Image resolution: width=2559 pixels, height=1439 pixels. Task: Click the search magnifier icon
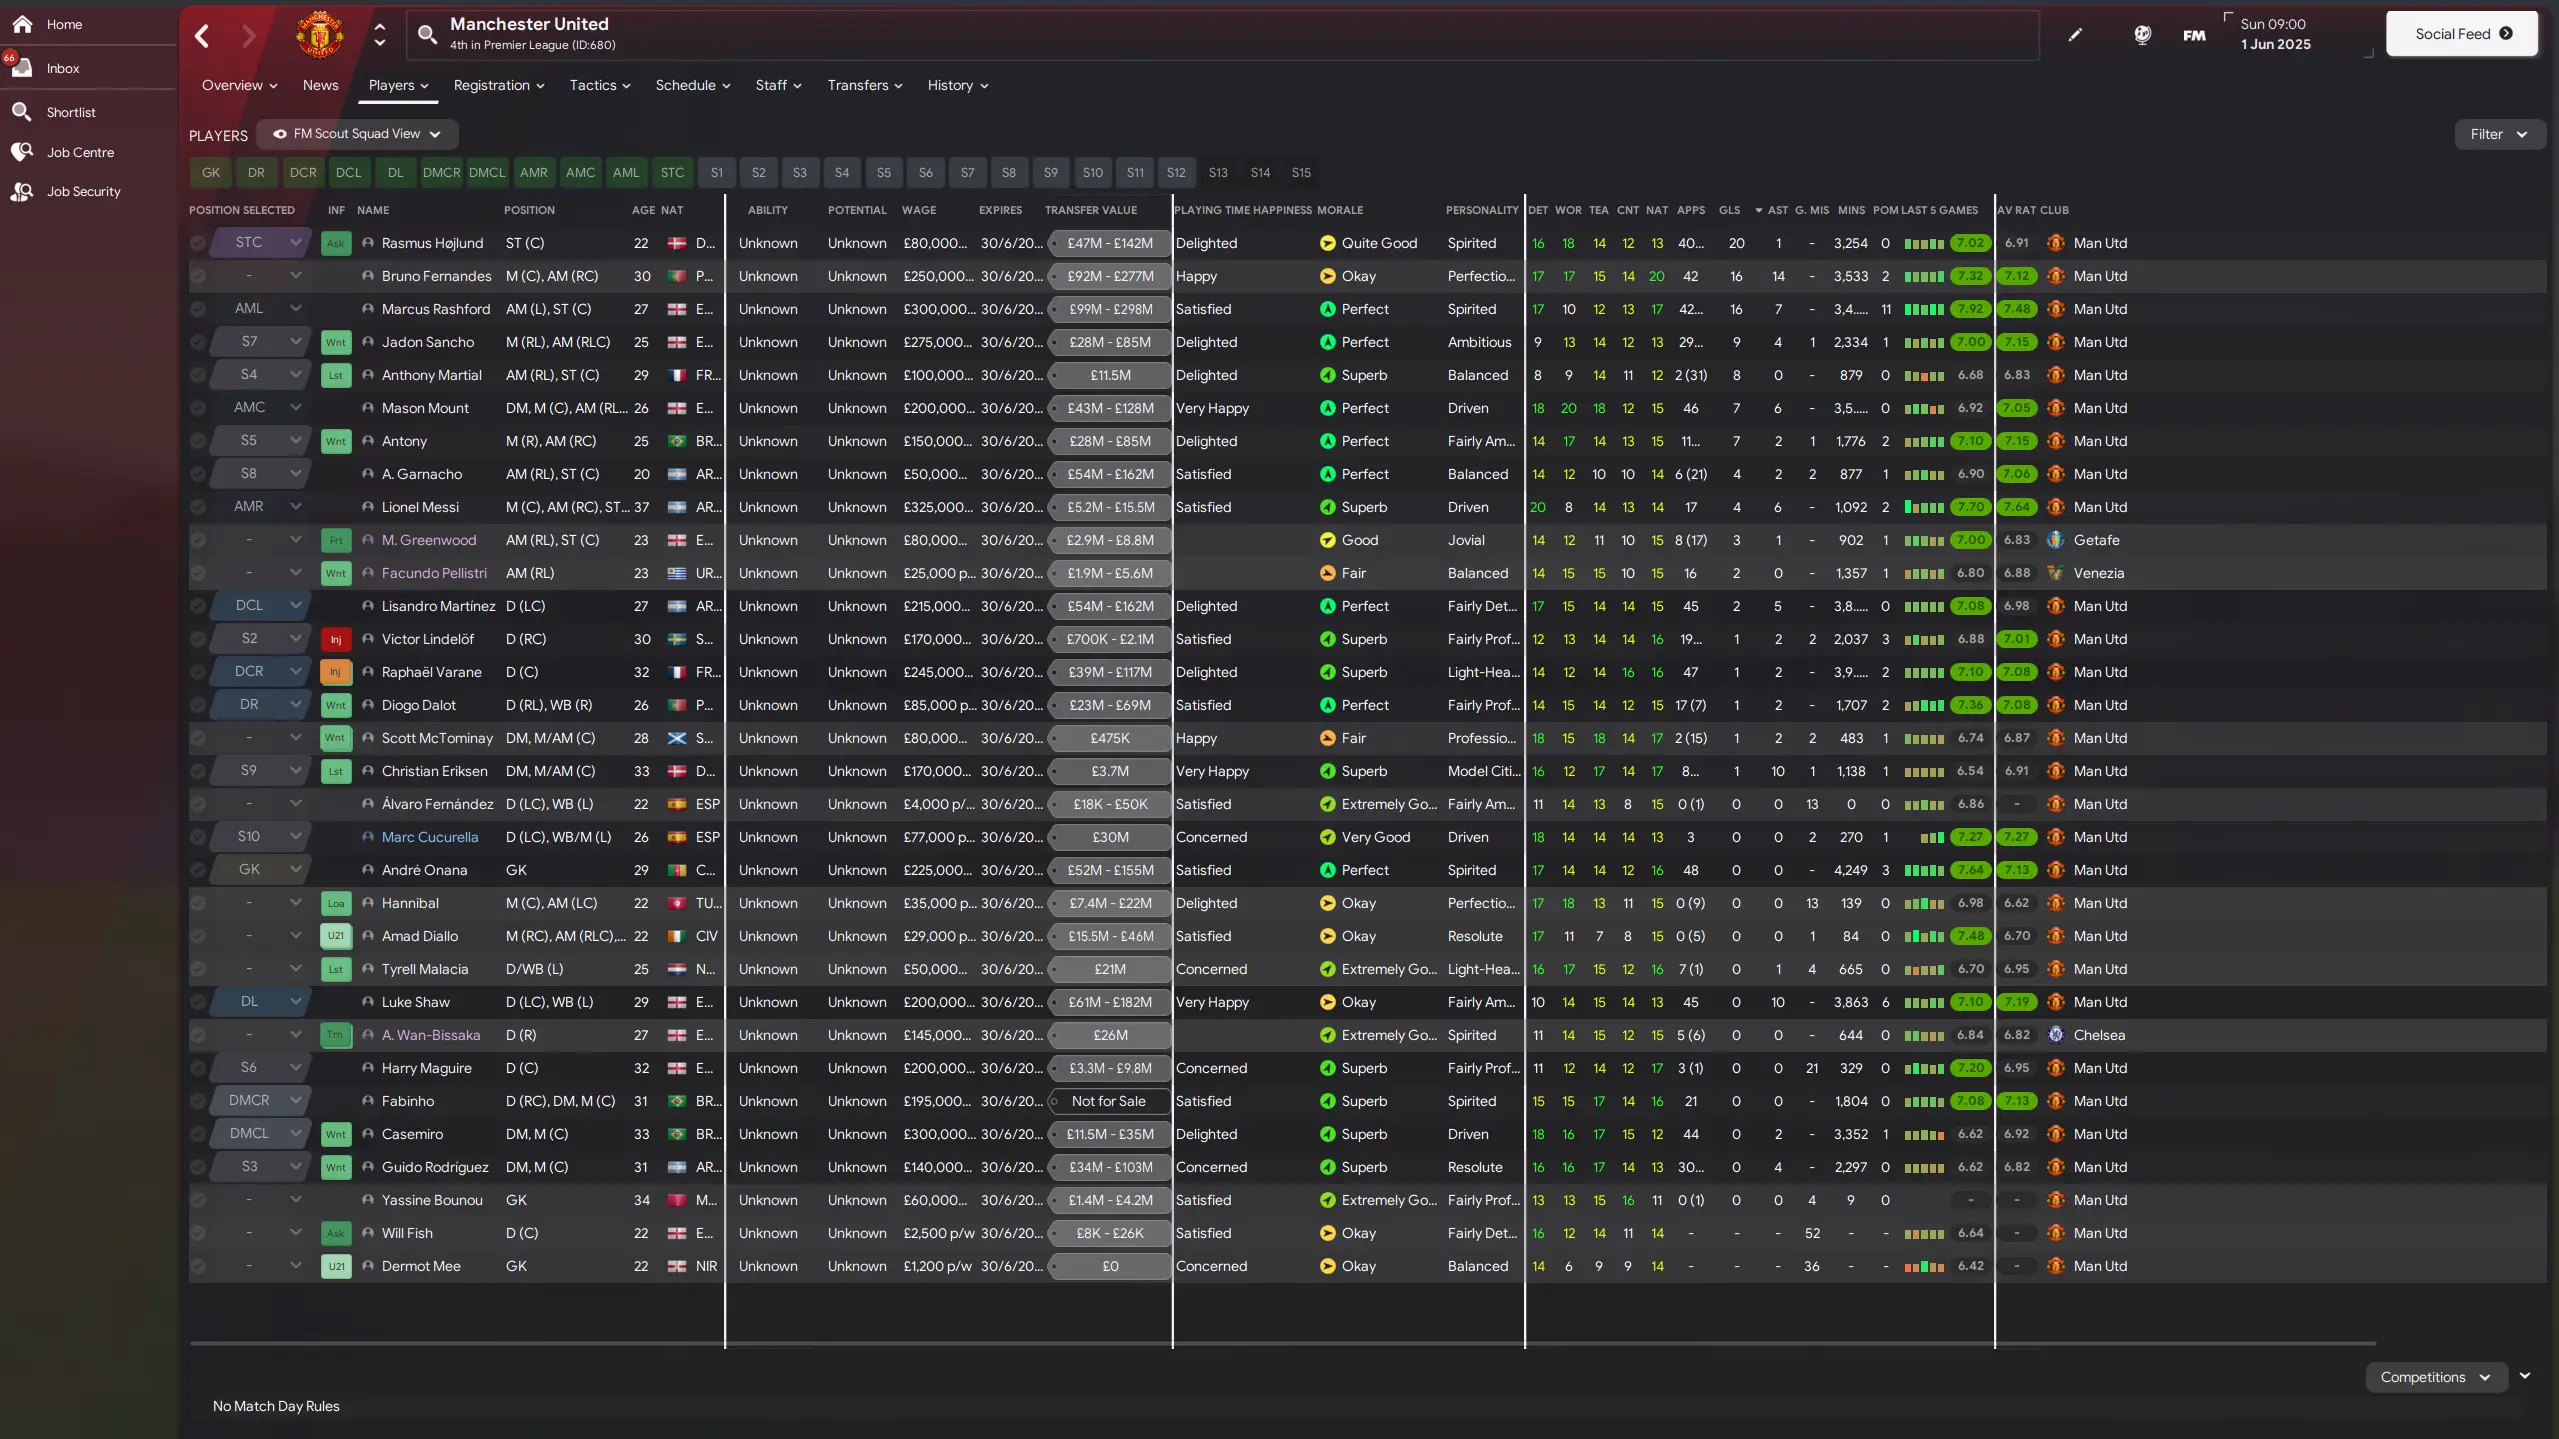[427, 35]
